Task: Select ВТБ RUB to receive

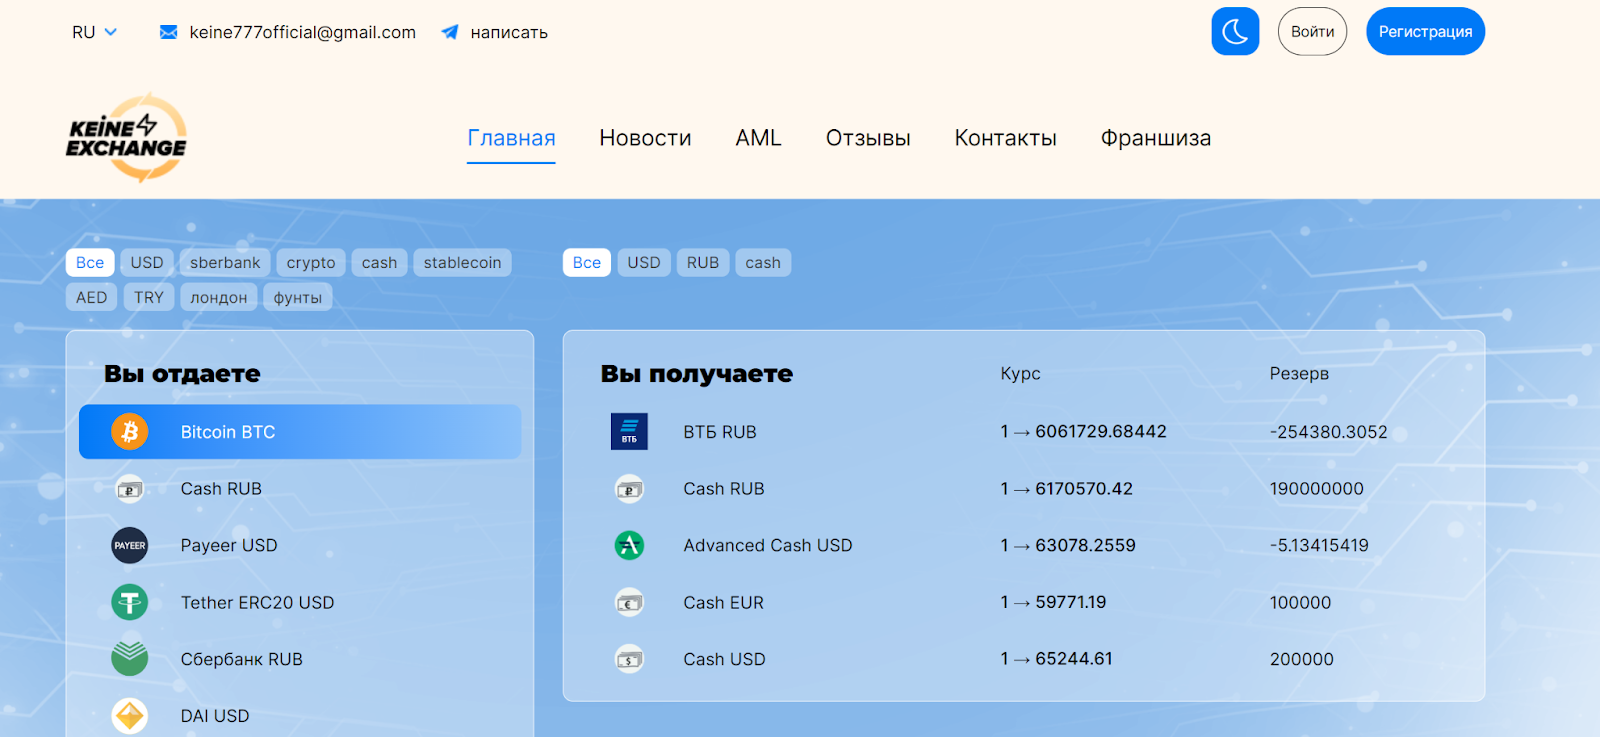Action: [x=1024, y=432]
